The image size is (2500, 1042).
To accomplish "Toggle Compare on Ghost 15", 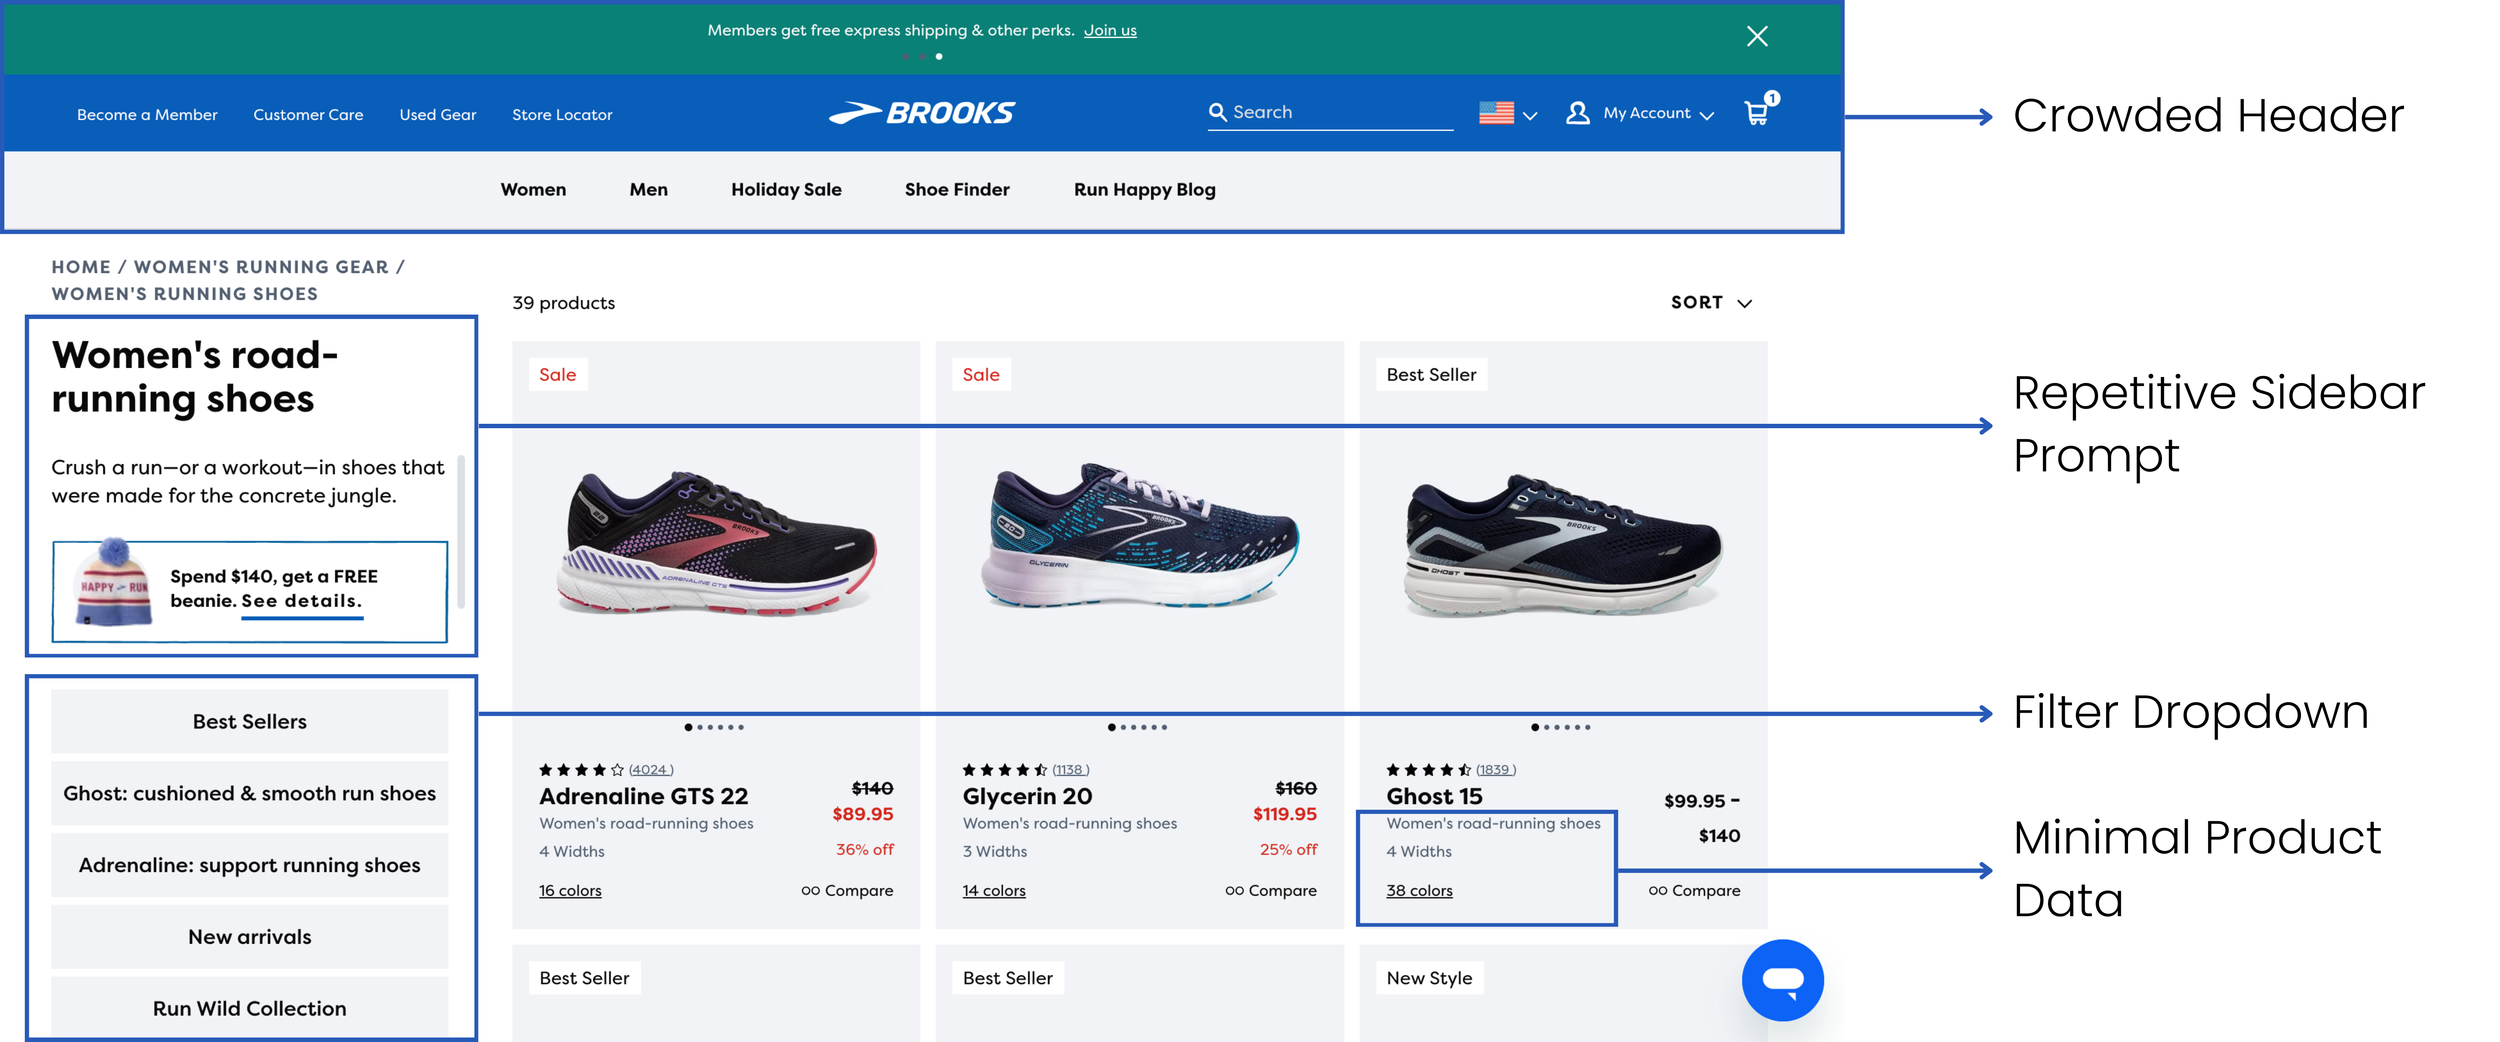I will 1694,890.
